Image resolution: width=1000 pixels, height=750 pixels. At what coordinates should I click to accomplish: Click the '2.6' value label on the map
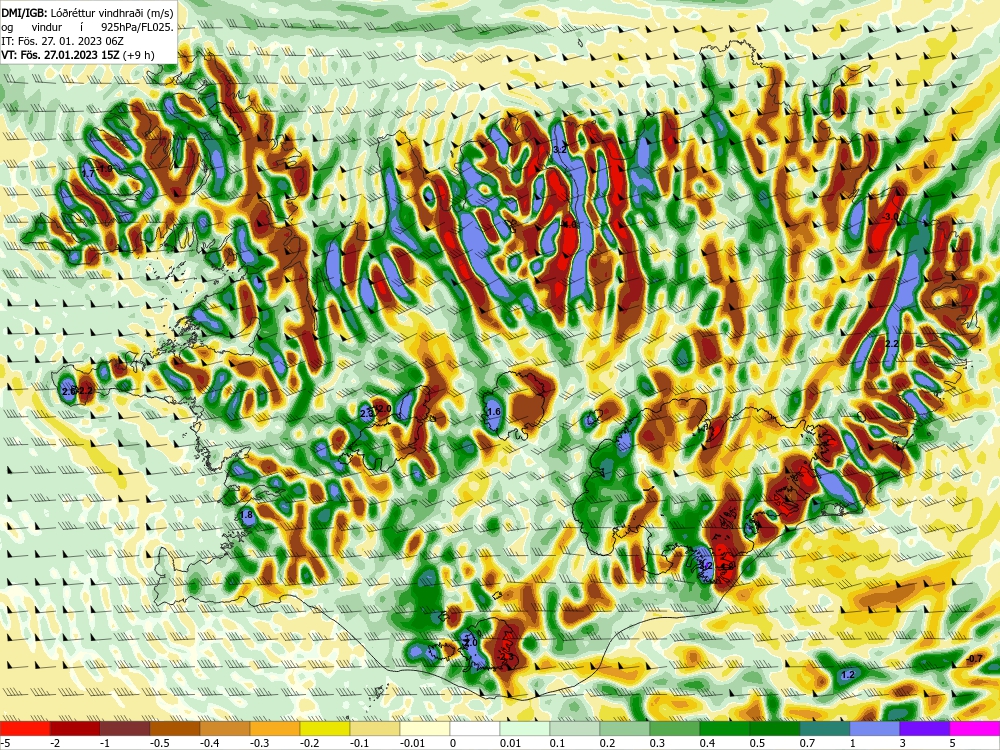[69, 390]
